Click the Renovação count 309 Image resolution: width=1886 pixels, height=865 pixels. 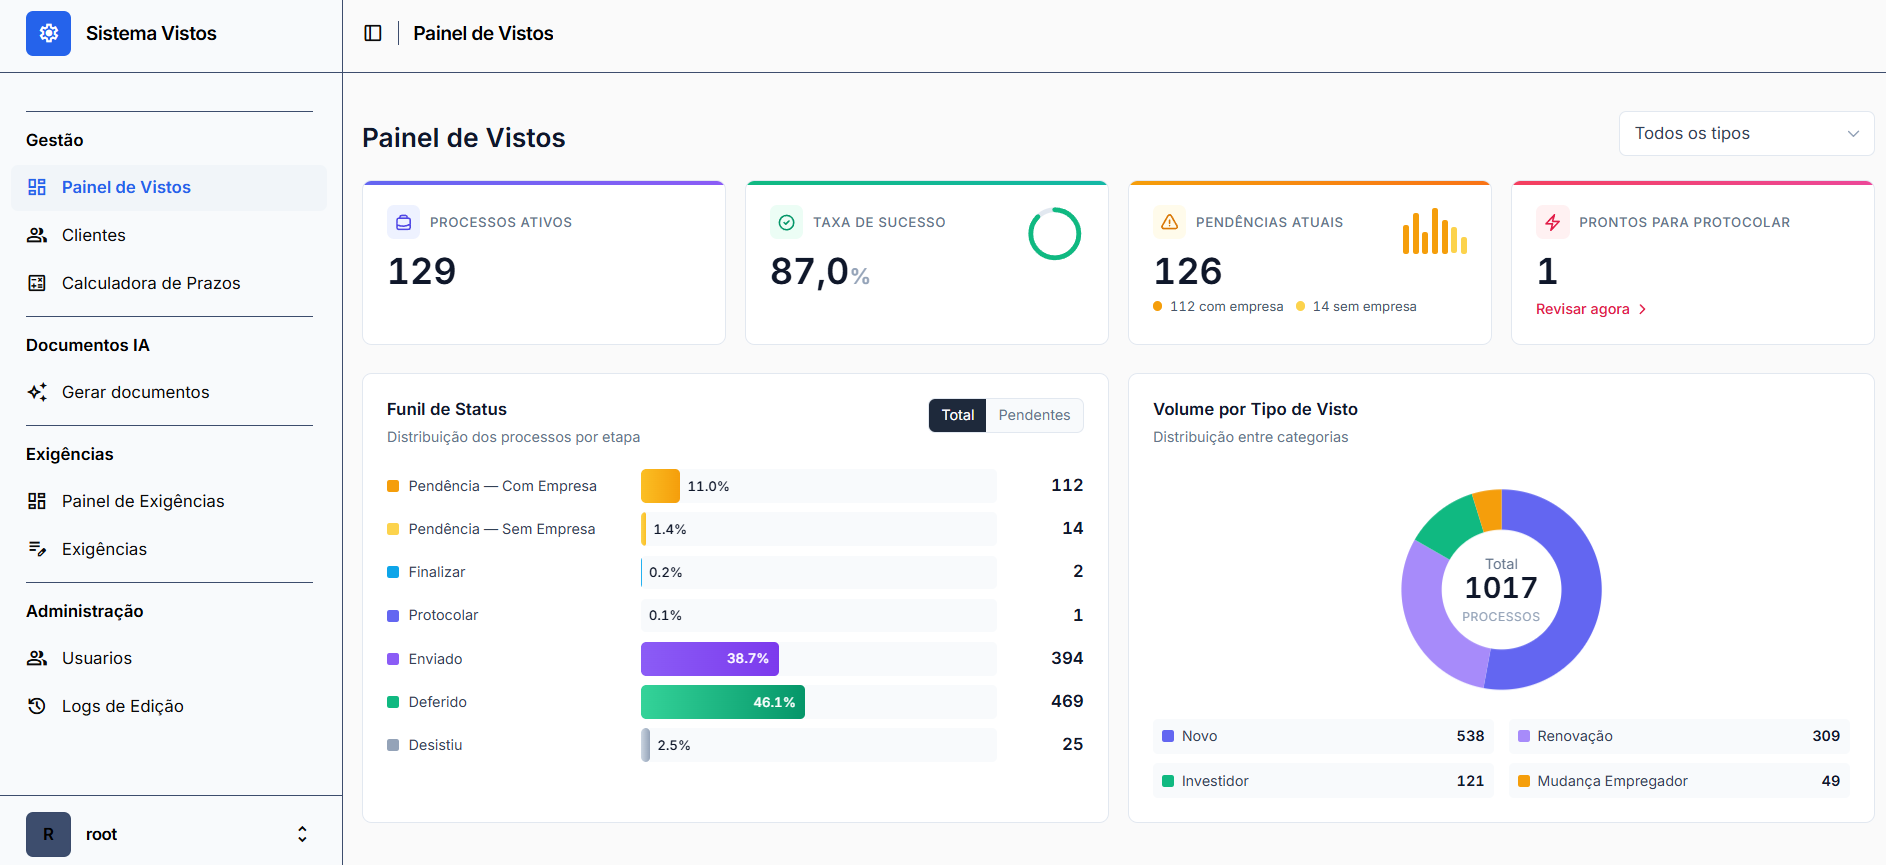click(1826, 736)
